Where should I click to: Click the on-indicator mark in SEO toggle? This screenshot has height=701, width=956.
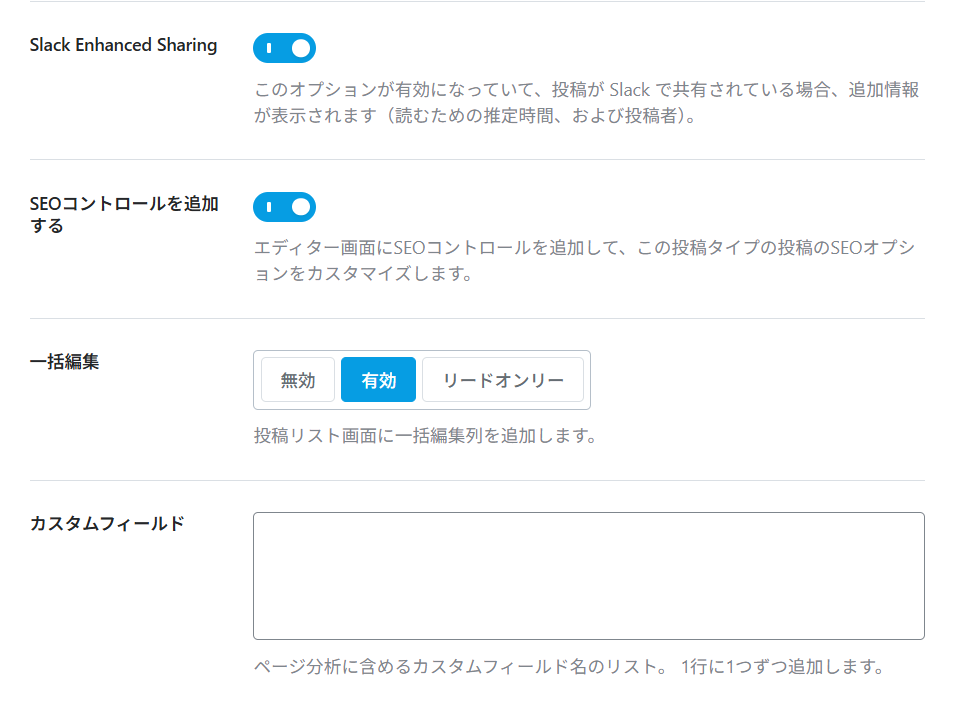pos(269,207)
